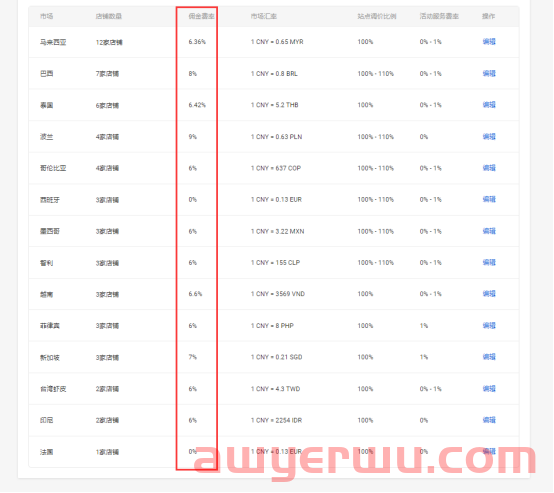
Task: Select the 佣金费率 column header
Action: [201, 16]
